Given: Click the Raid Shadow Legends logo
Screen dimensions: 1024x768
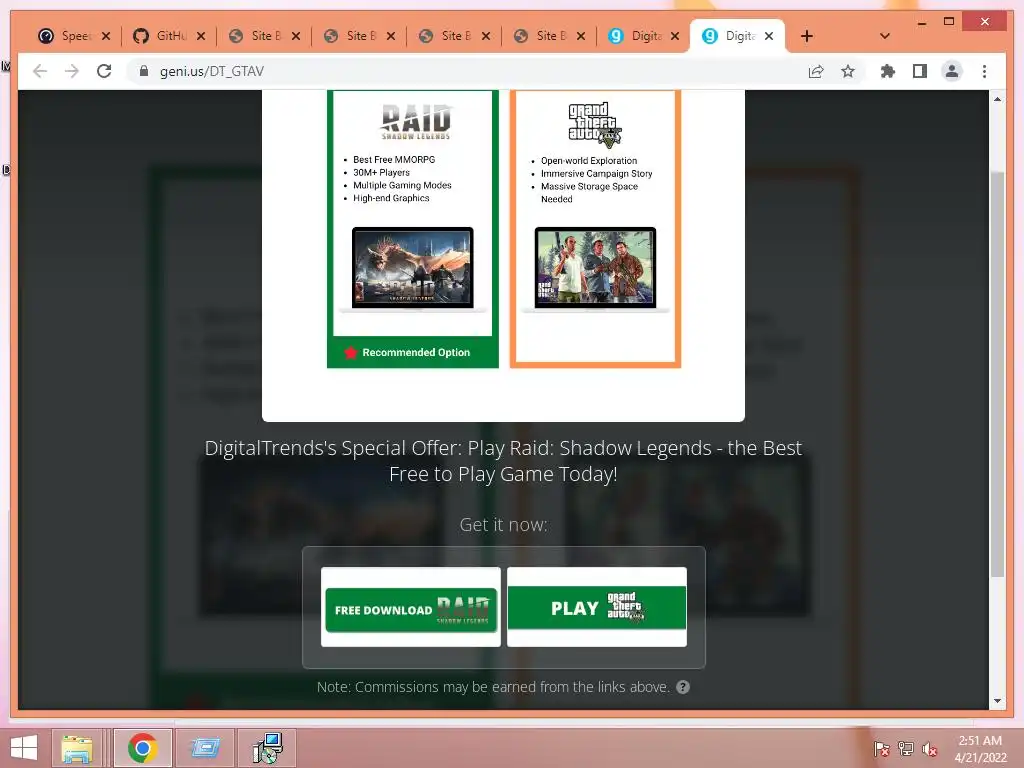Looking at the screenshot, I should (x=416, y=121).
